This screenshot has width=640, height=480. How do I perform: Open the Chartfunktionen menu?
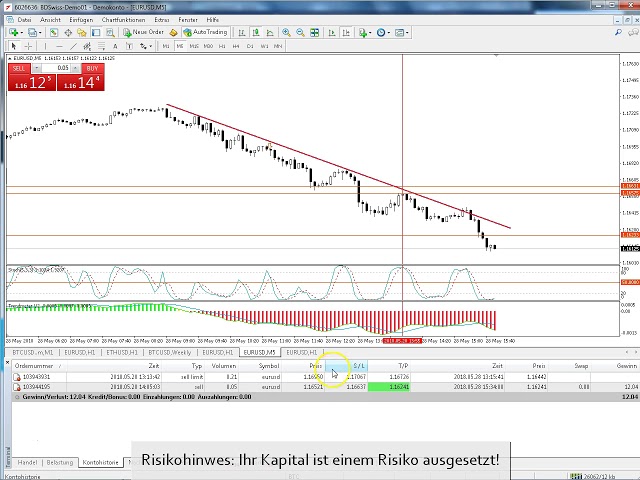[123, 20]
